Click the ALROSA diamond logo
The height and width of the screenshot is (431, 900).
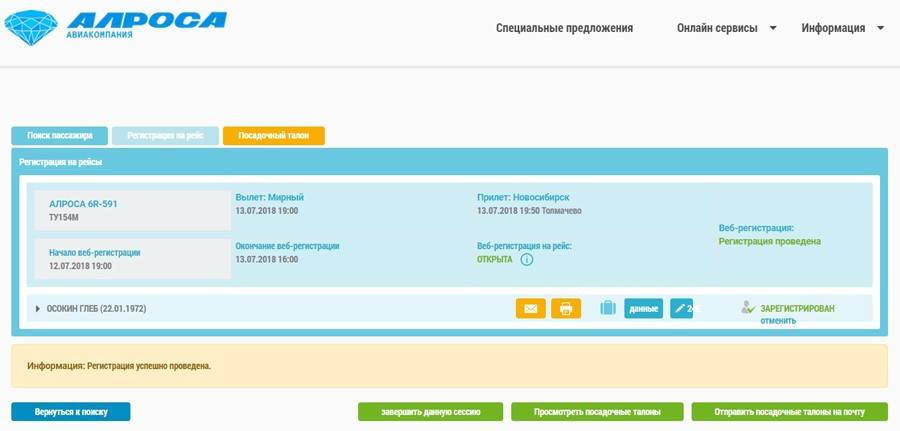(x=30, y=27)
